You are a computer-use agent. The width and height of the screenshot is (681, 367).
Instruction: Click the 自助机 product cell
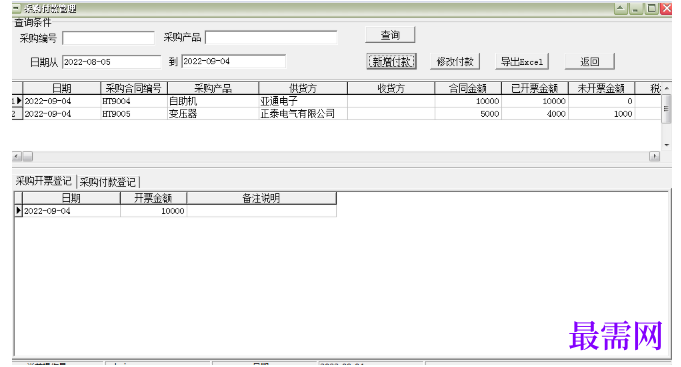click(x=213, y=101)
